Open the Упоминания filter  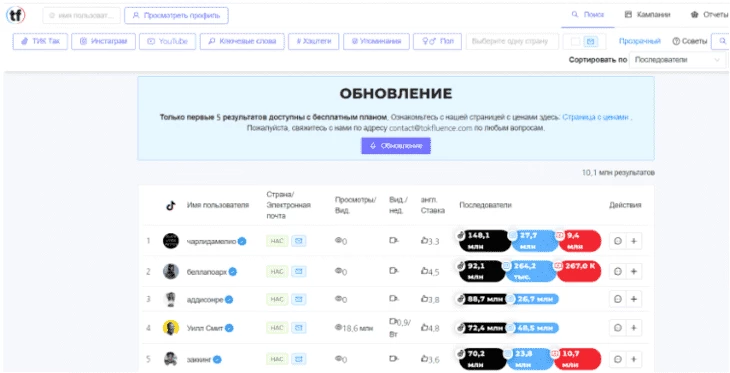click(x=377, y=41)
